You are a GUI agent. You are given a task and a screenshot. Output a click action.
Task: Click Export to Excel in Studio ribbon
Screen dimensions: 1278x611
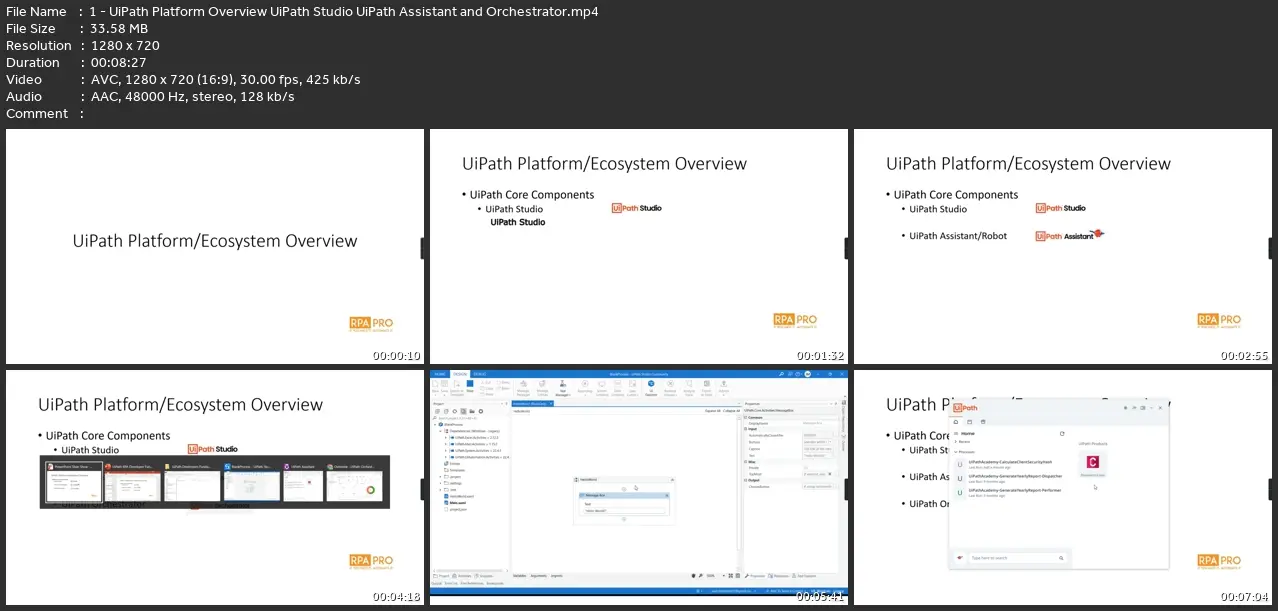[x=706, y=387]
